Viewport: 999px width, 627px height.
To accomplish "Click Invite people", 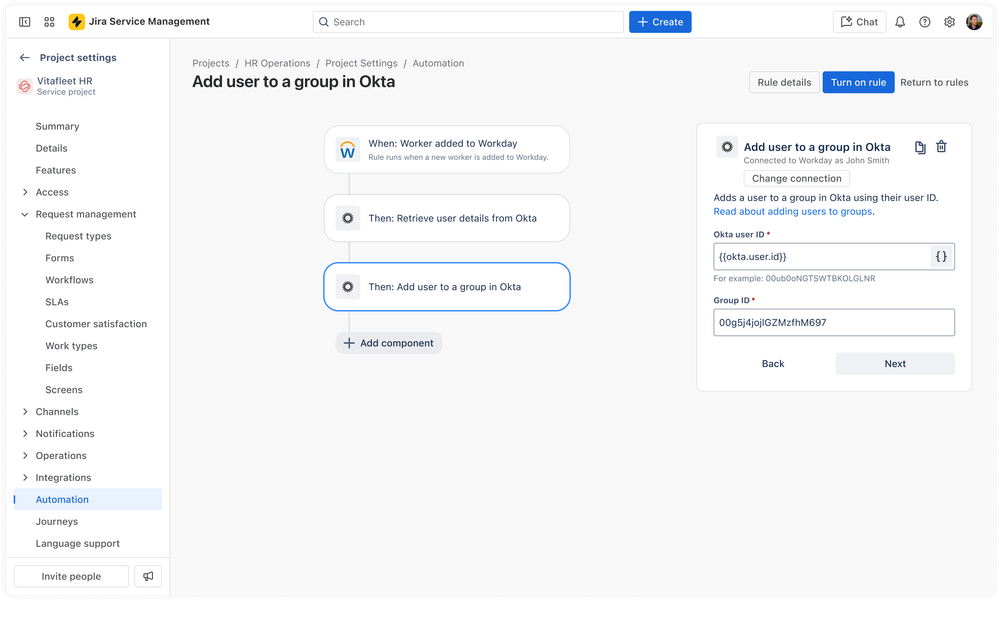I will pyautogui.click(x=71, y=576).
